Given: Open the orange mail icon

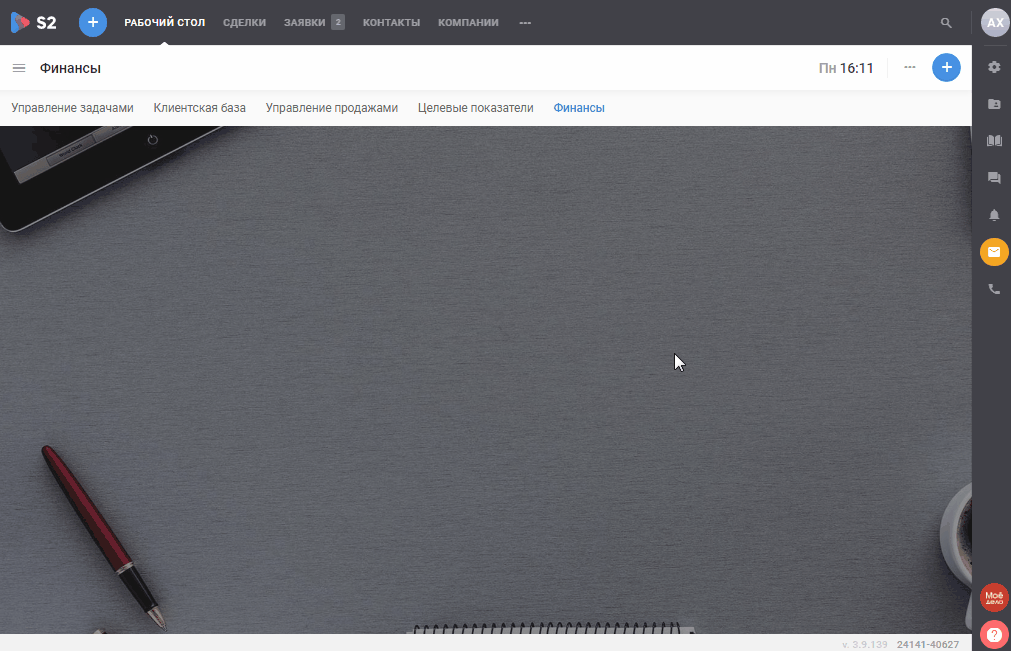Looking at the screenshot, I should tap(994, 252).
